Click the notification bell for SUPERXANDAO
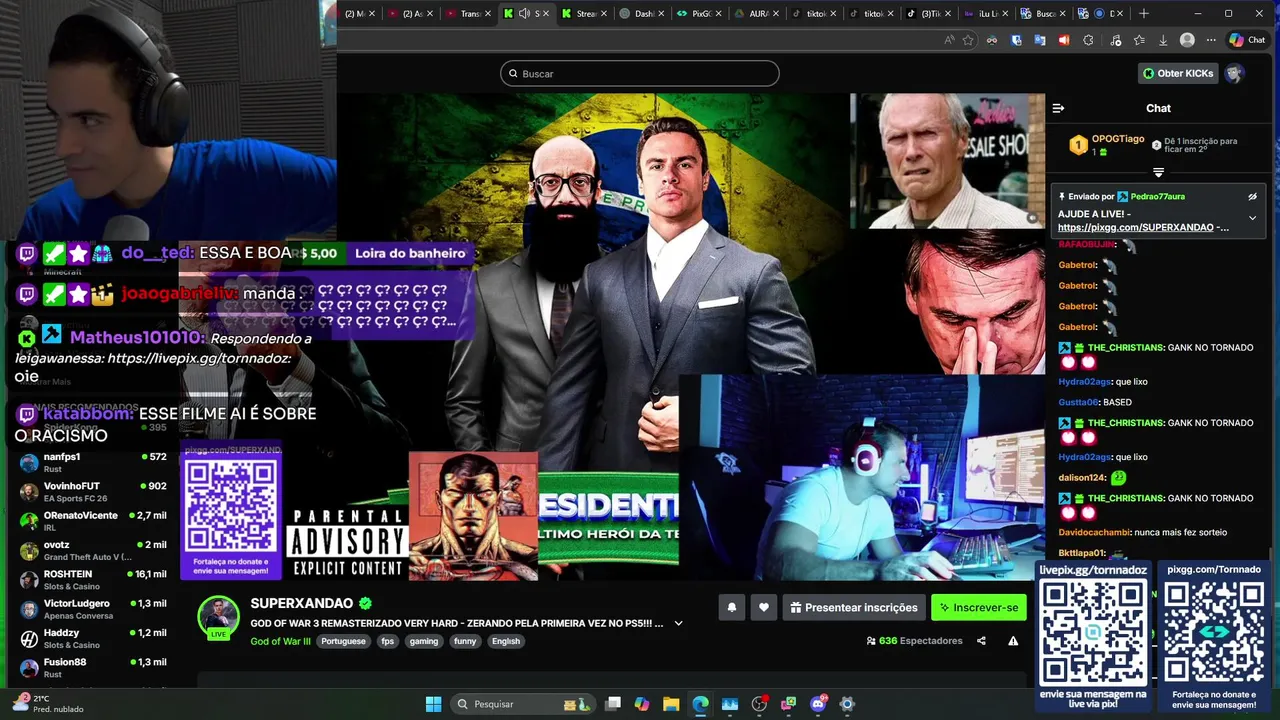Screen dimensions: 1280x720 tap(732, 607)
